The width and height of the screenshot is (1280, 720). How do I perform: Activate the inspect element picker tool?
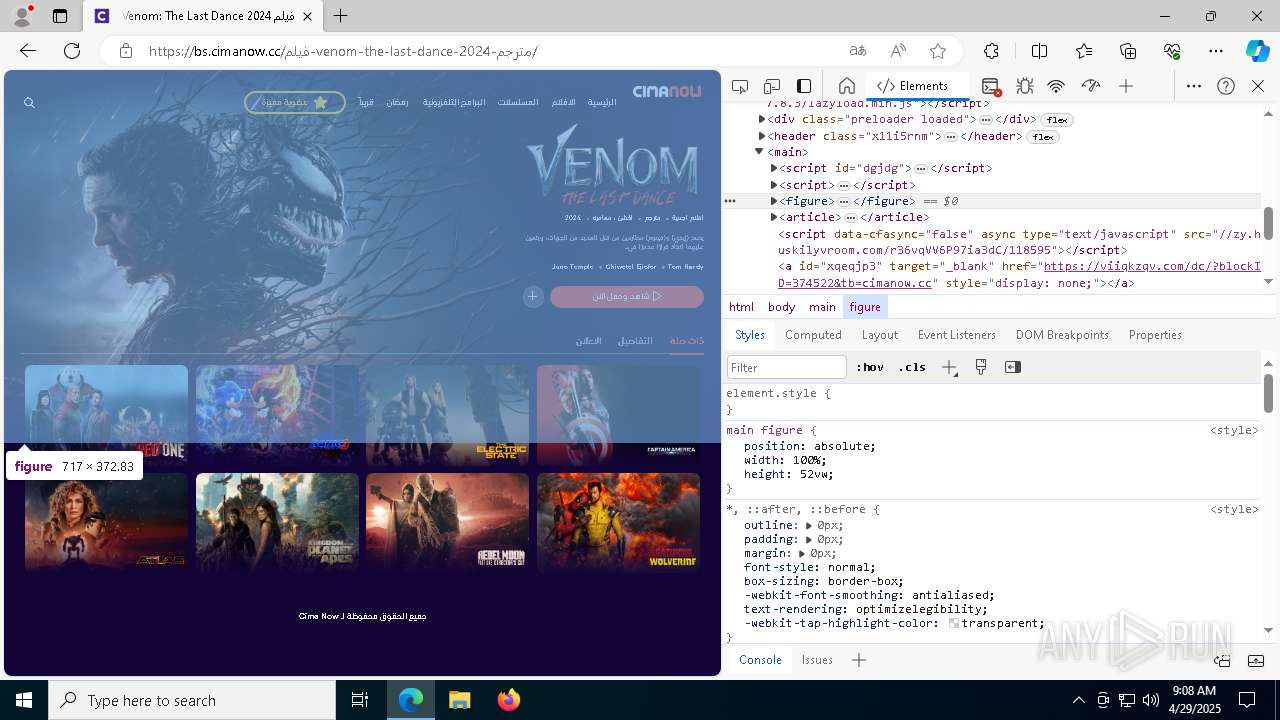point(740,86)
